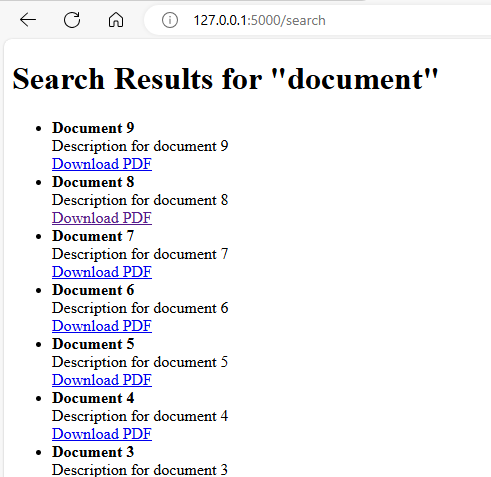Open the browser home page icon
Viewport: 491px width, 477px height.
116,20
